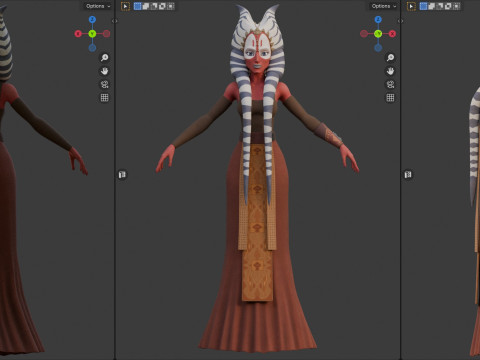The image size is (480, 360).
Task: Open the Options dropdown in middle viewport
Action: pyautogui.click(x=384, y=6)
